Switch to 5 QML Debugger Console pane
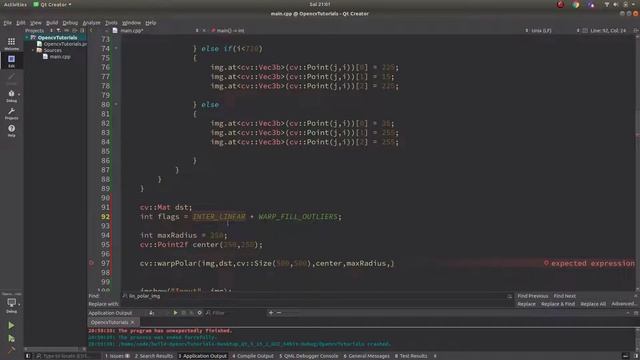The width and height of the screenshot is (640, 360). [x=309, y=356]
